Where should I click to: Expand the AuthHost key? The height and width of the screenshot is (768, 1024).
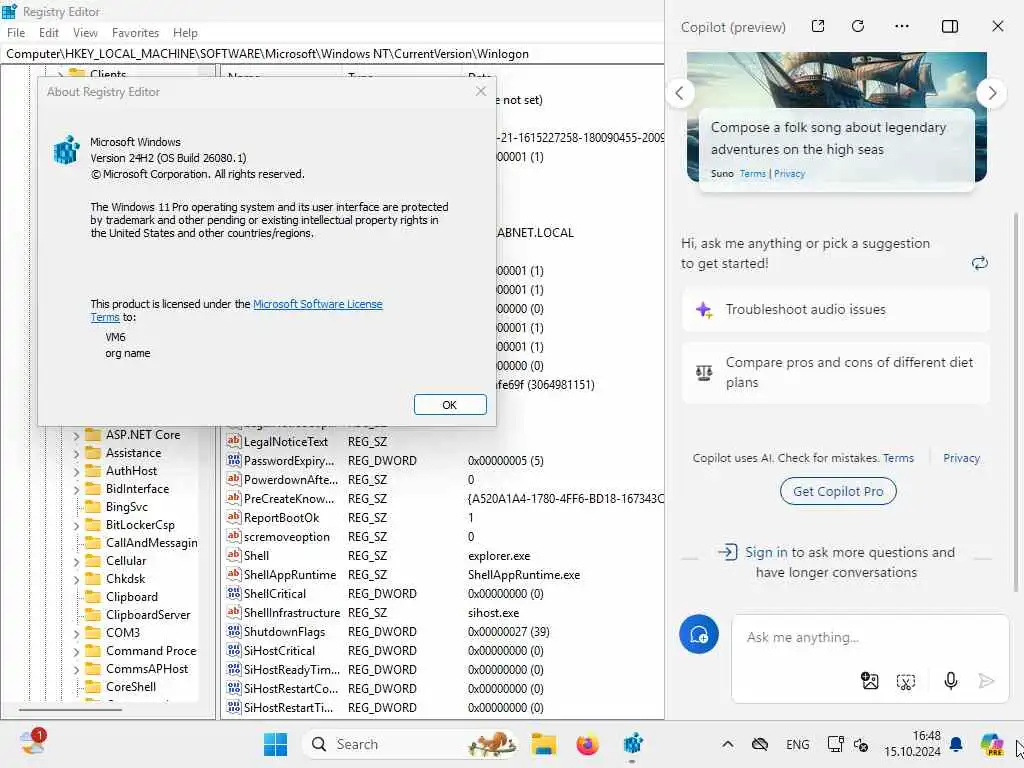click(76, 471)
